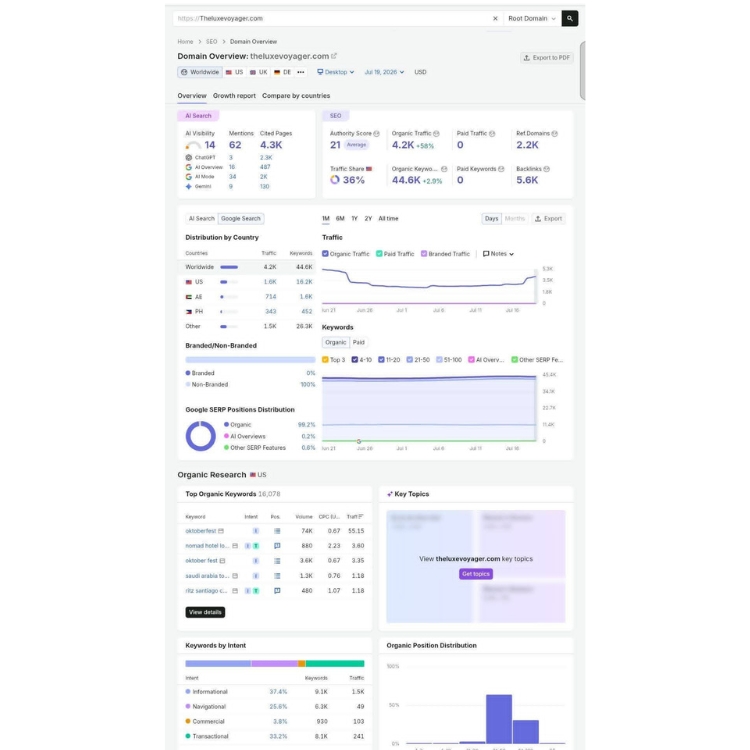Open SERP icon next to oktober fest keyword
The height and width of the screenshot is (750, 750).
(222, 561)
